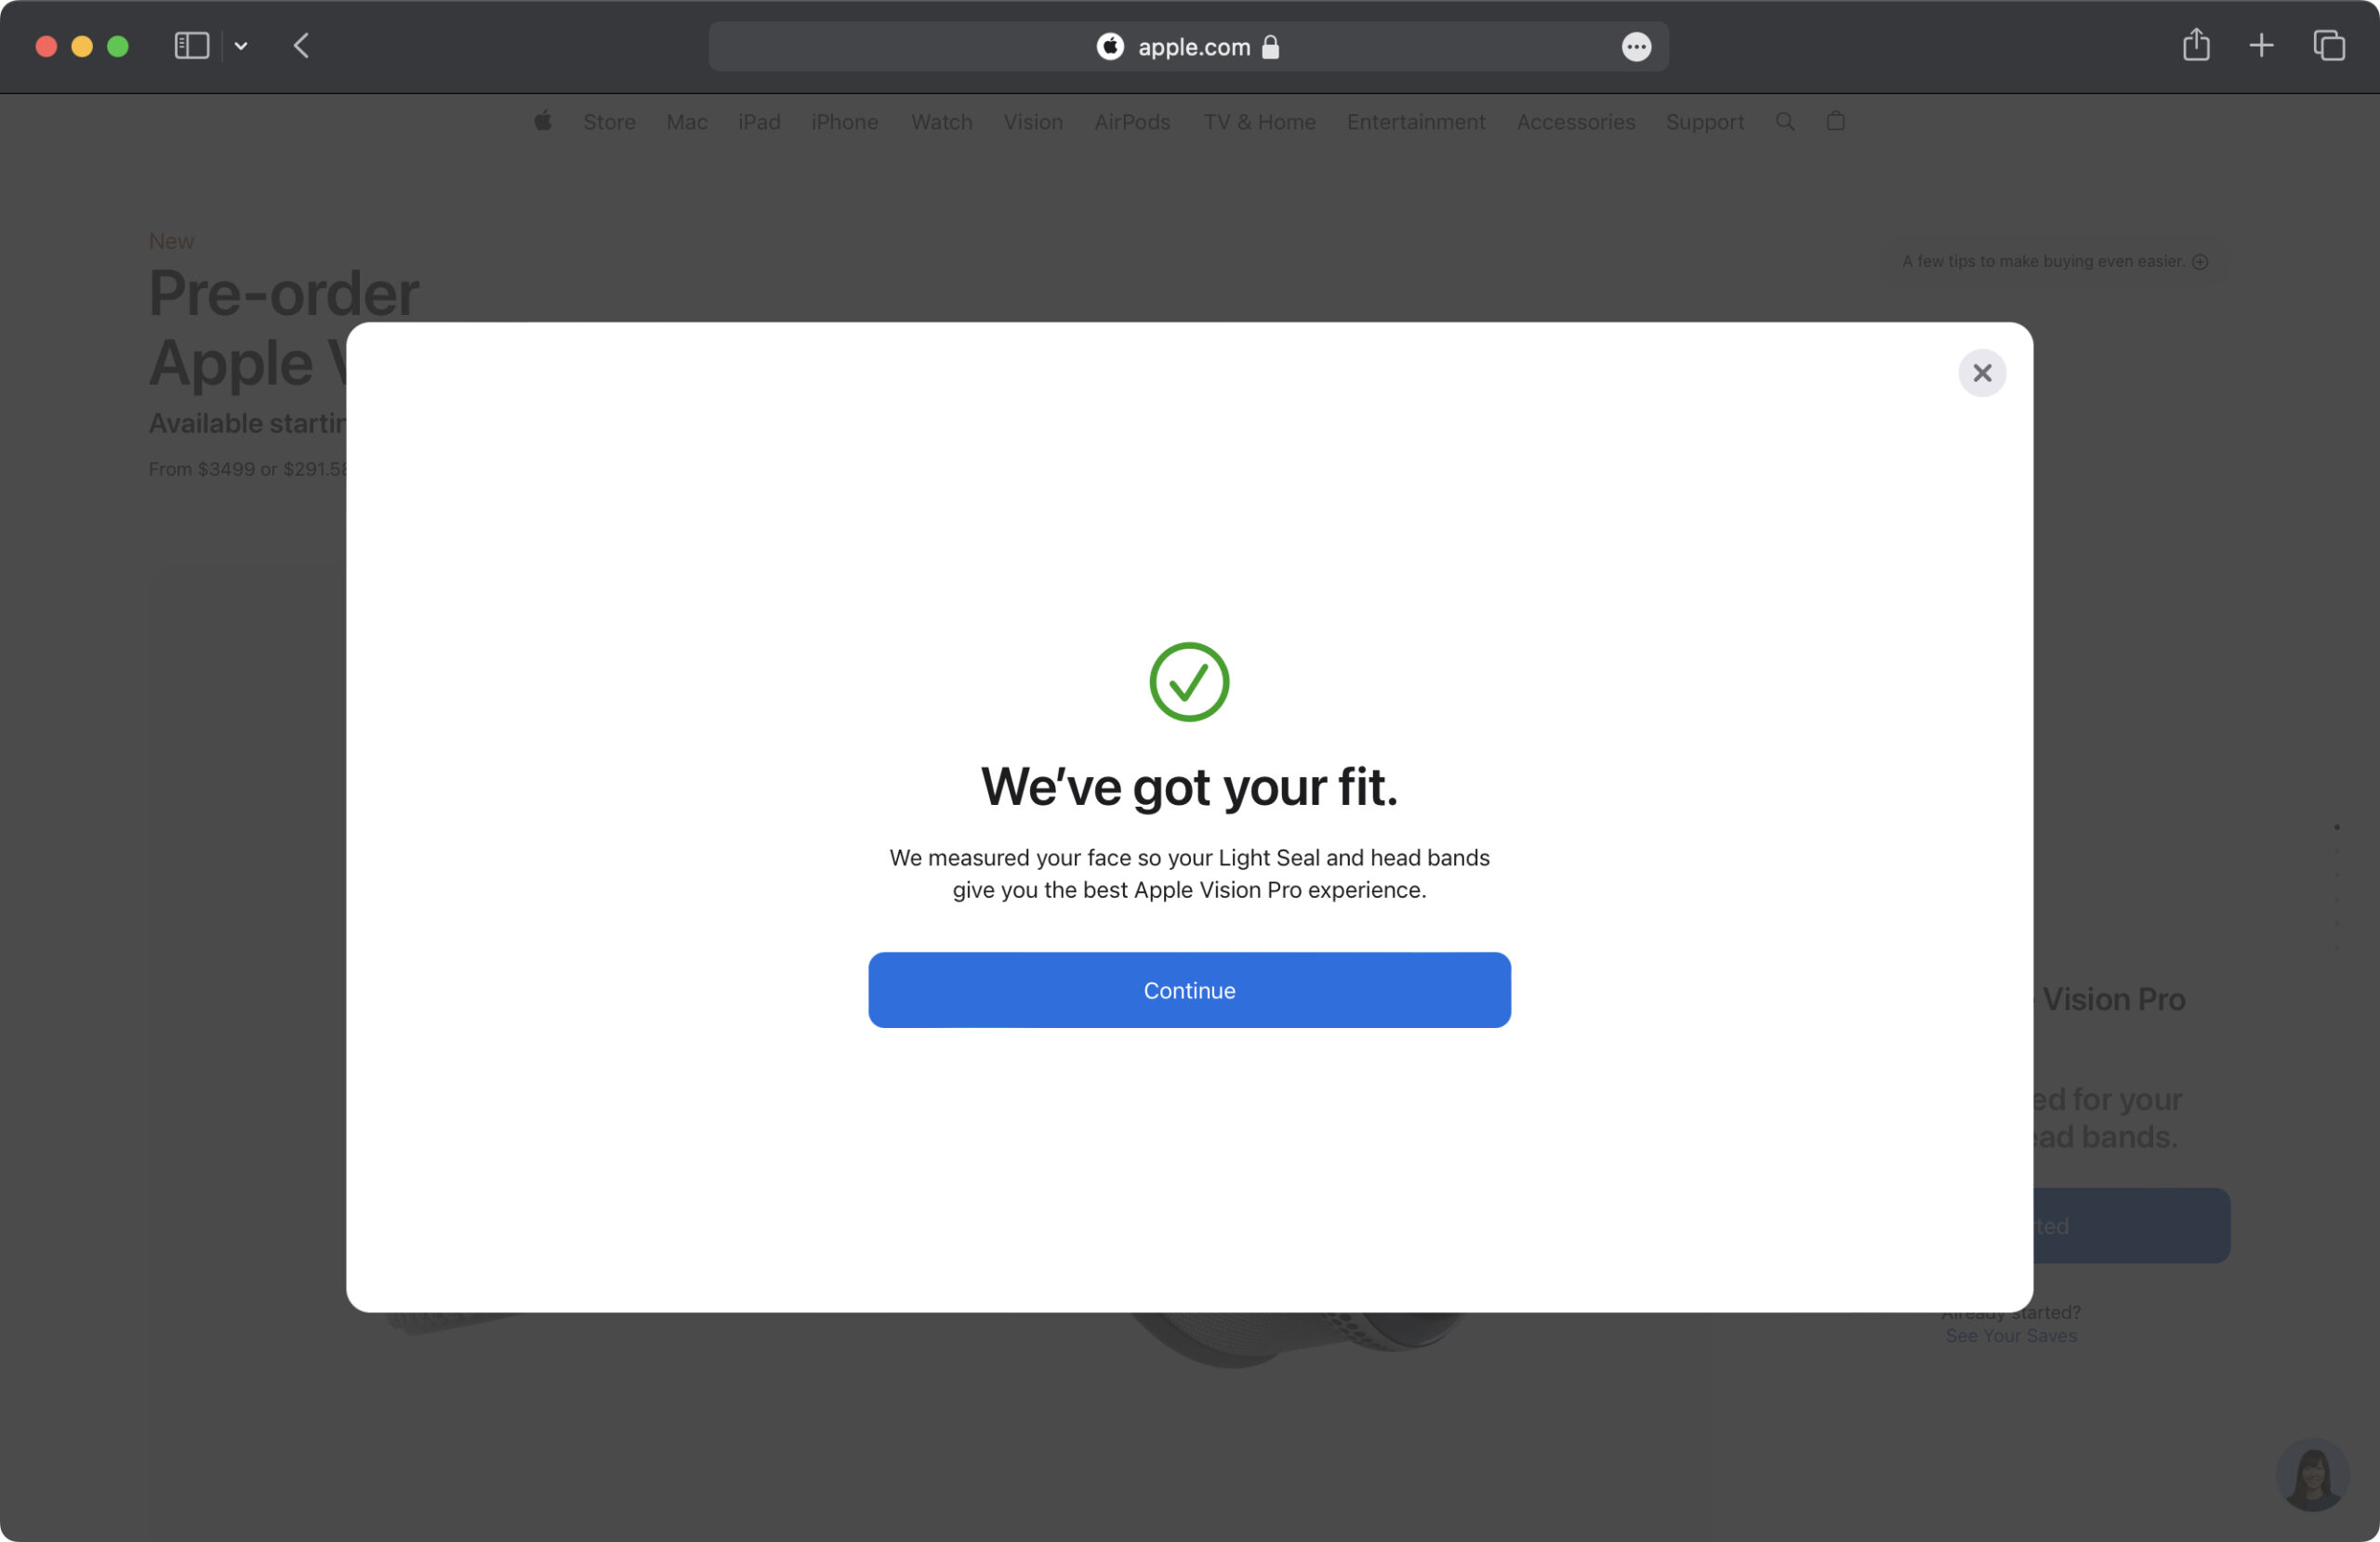Open the Watch menu item
The image size is (2380, 1542).
[941, 122]
